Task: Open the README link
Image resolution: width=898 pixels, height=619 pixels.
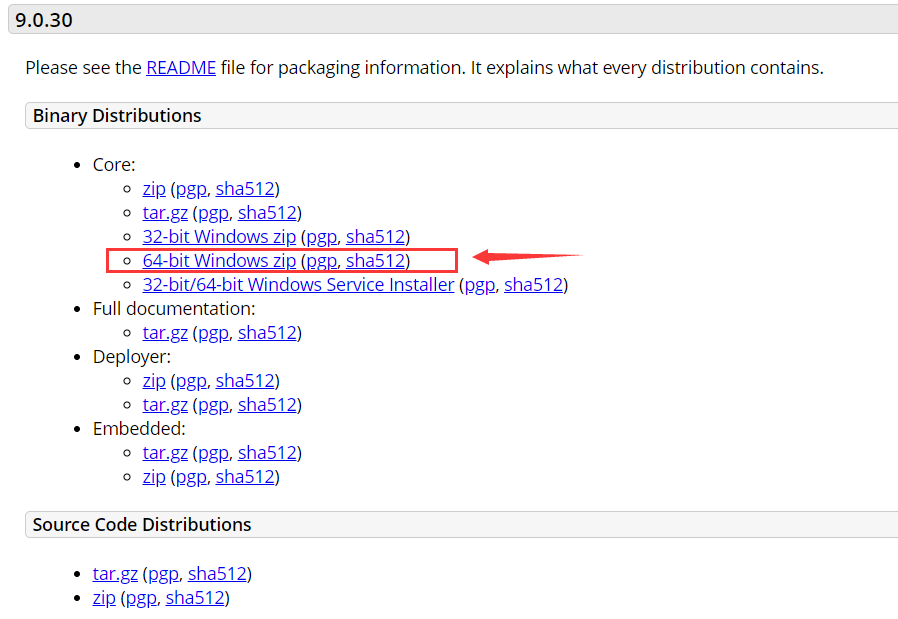Action: coord(181,68)
